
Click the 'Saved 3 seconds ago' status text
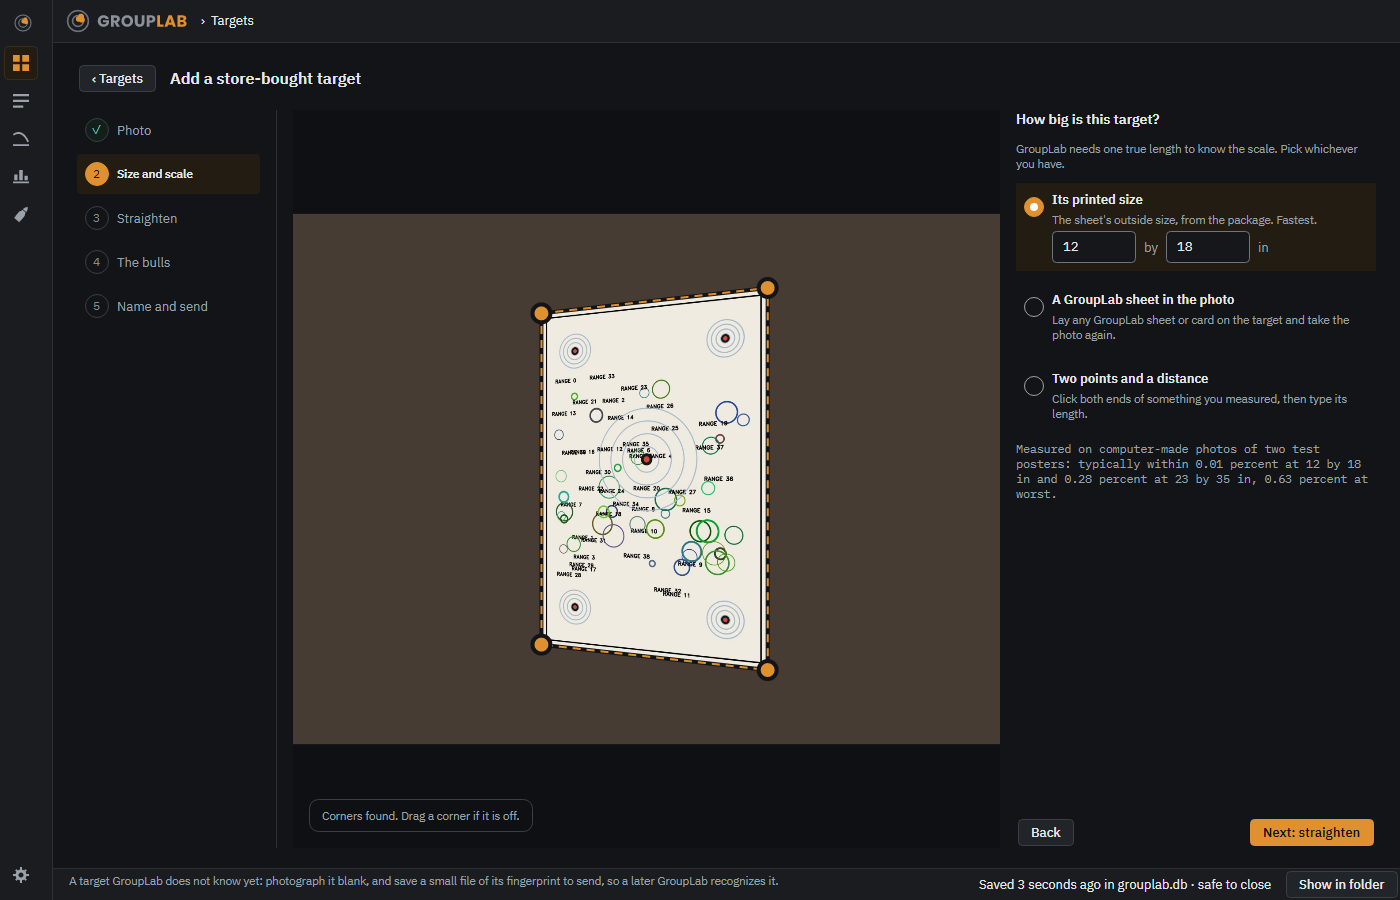1125,884
